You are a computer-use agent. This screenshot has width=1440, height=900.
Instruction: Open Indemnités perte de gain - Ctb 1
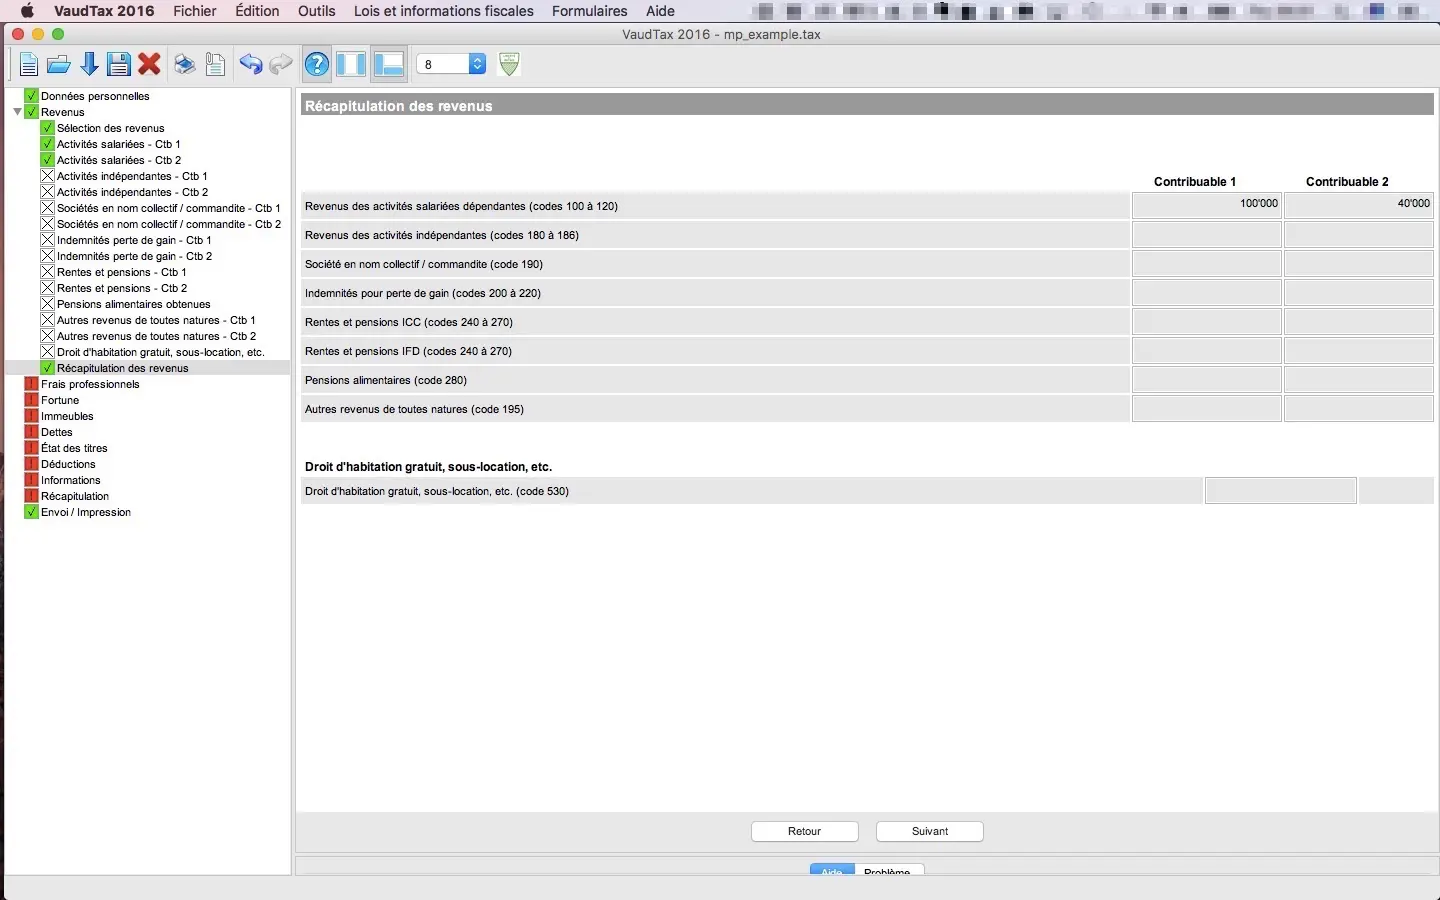tap(134, 240)
